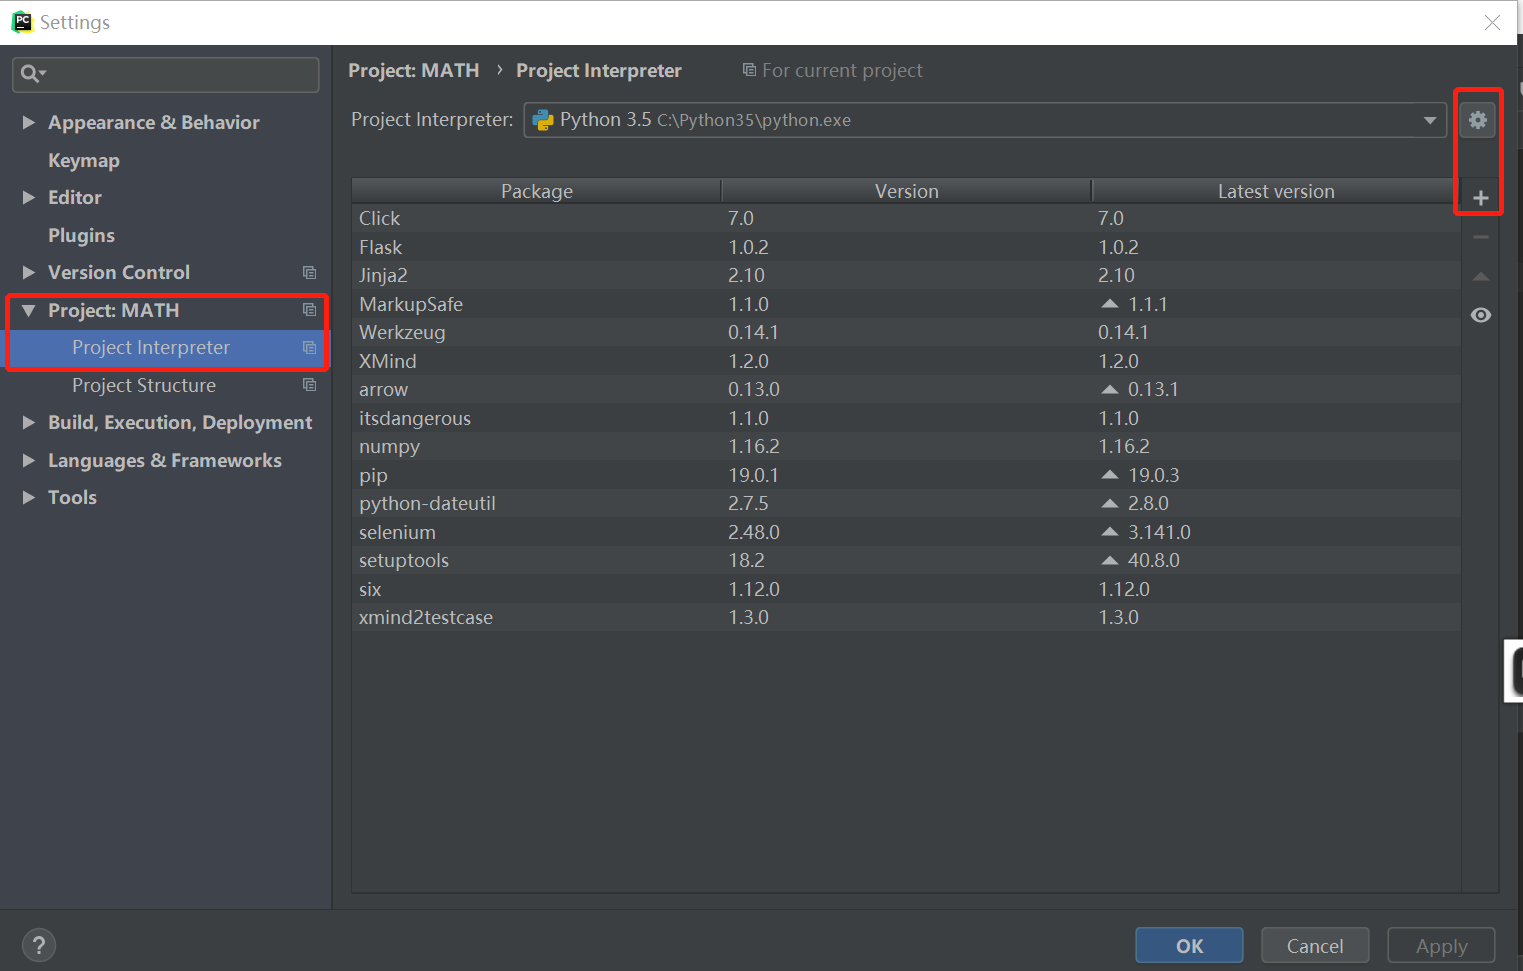Click the Package column header
Screen dimensions: 1523x971
pyautogui.click(x=537, y=191)
